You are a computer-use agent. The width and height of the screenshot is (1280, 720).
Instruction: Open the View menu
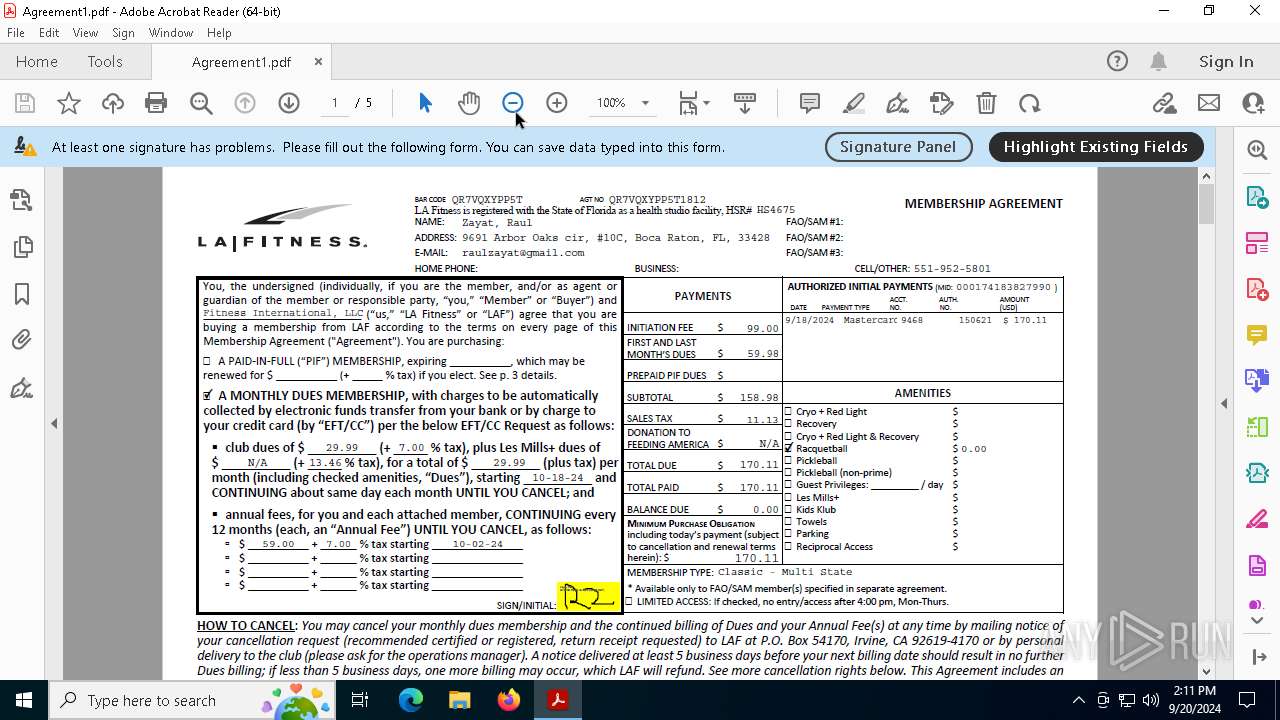point(85,33)
